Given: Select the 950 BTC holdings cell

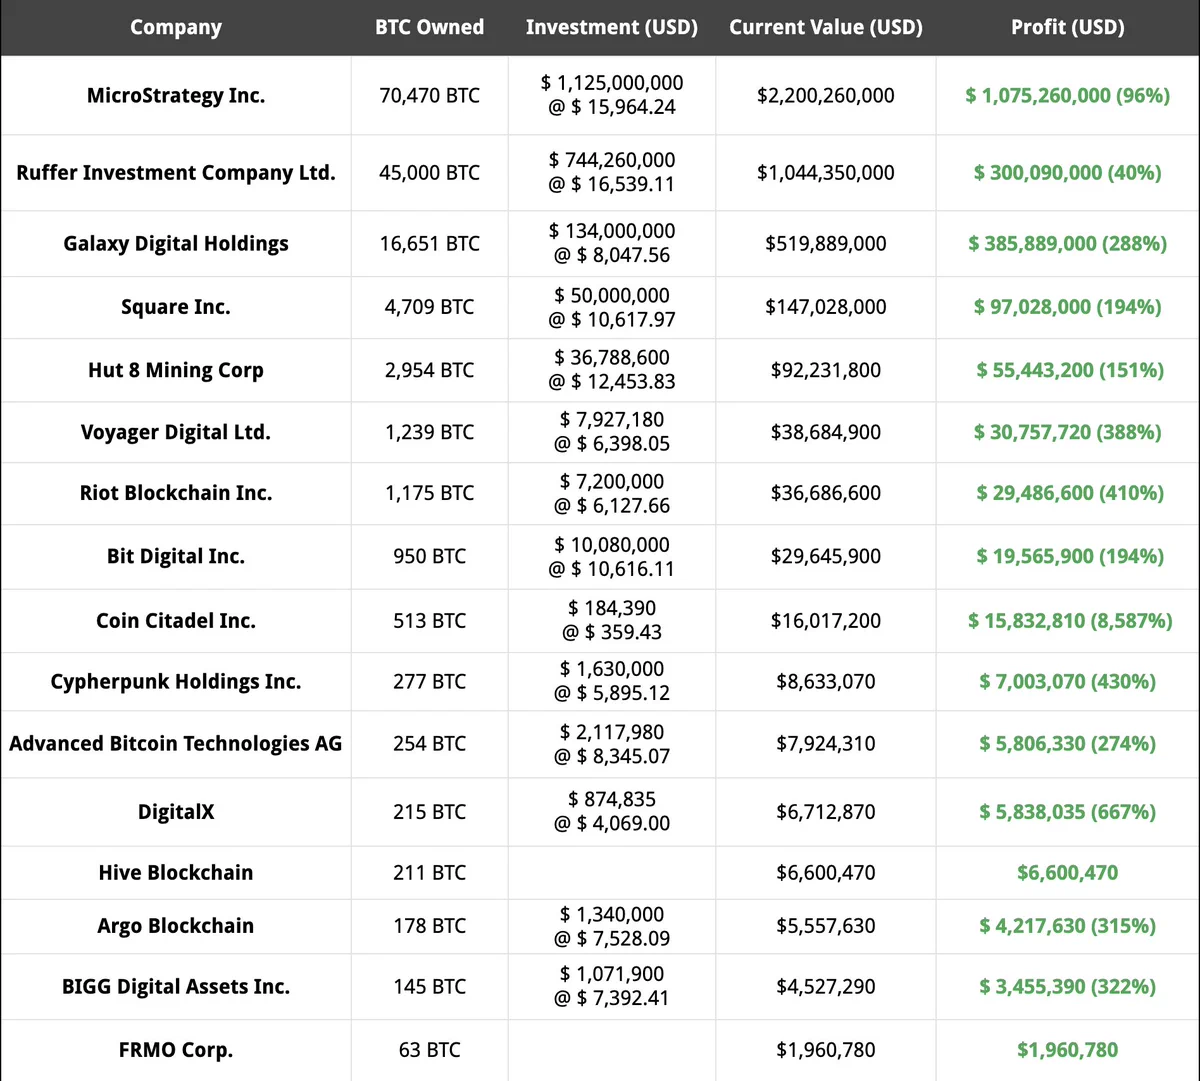Looking at the screenshot, I should [x=430, y=557].
